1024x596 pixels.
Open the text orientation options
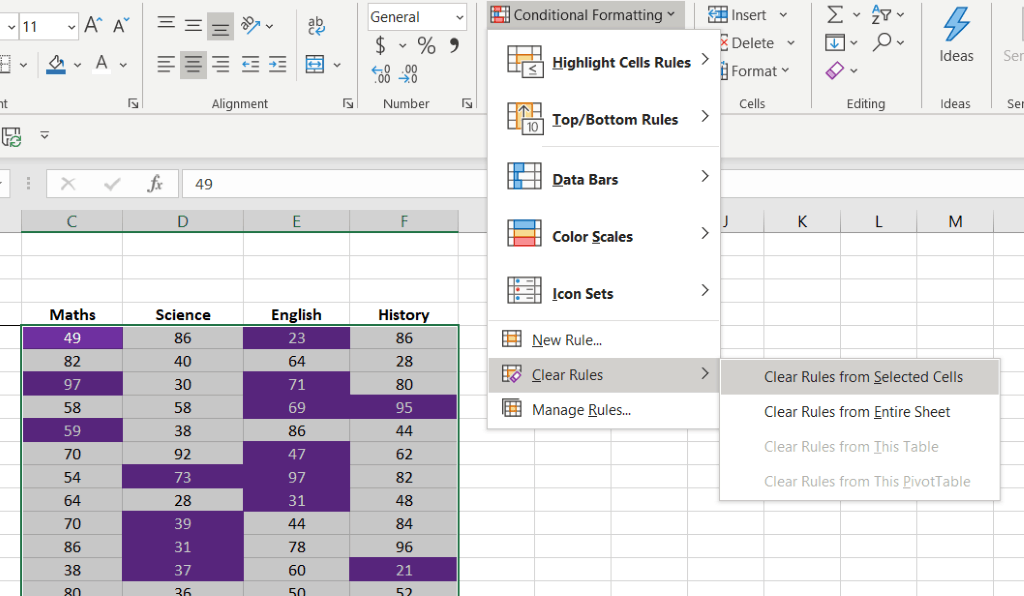[257, 26]
